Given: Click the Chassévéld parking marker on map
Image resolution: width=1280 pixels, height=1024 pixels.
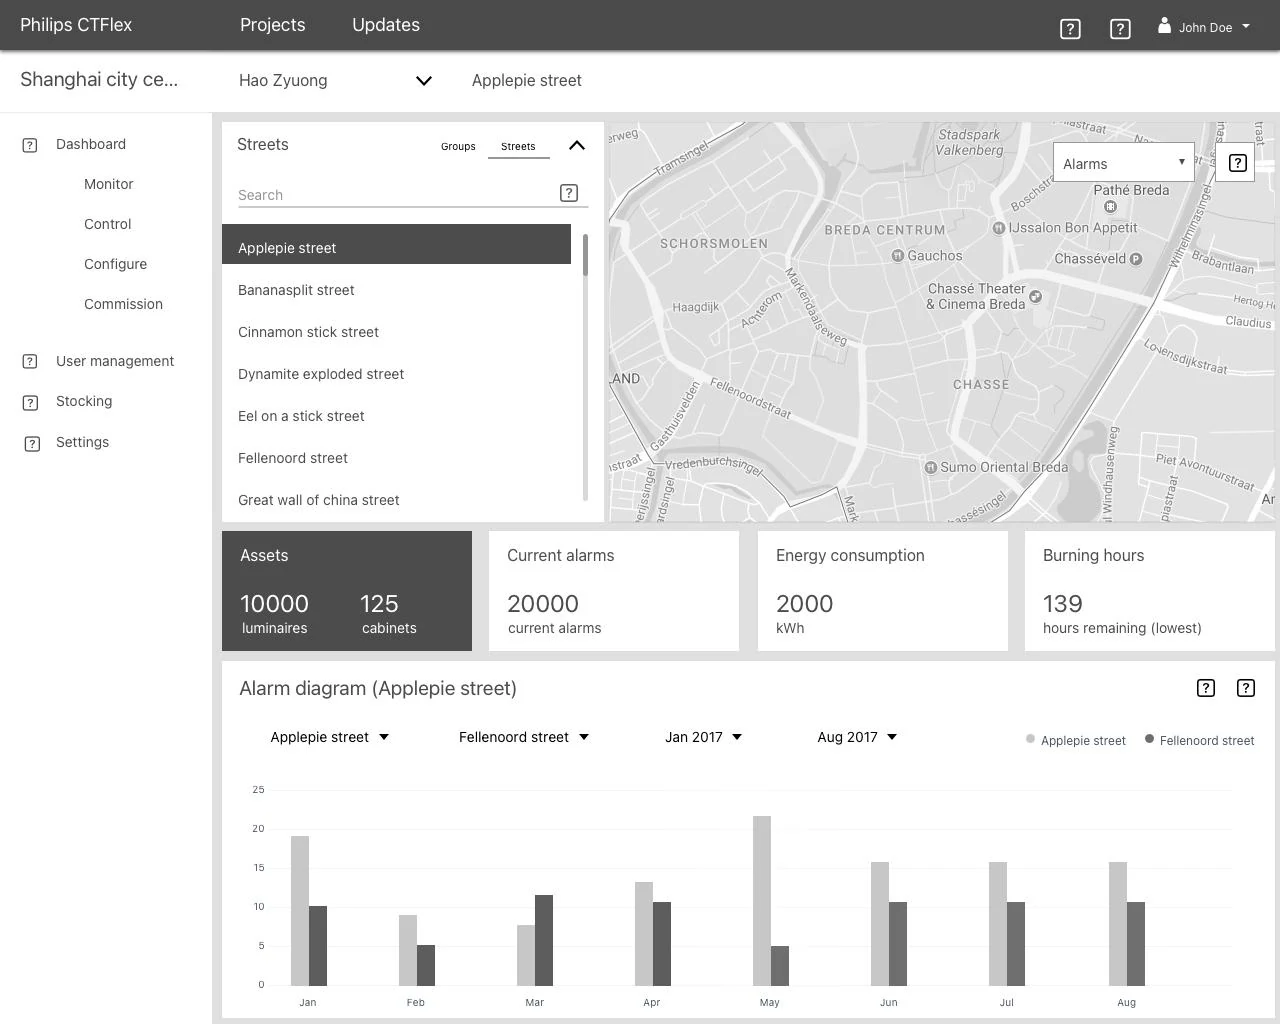Looking at the screenshot, I should click(1136, 259).
